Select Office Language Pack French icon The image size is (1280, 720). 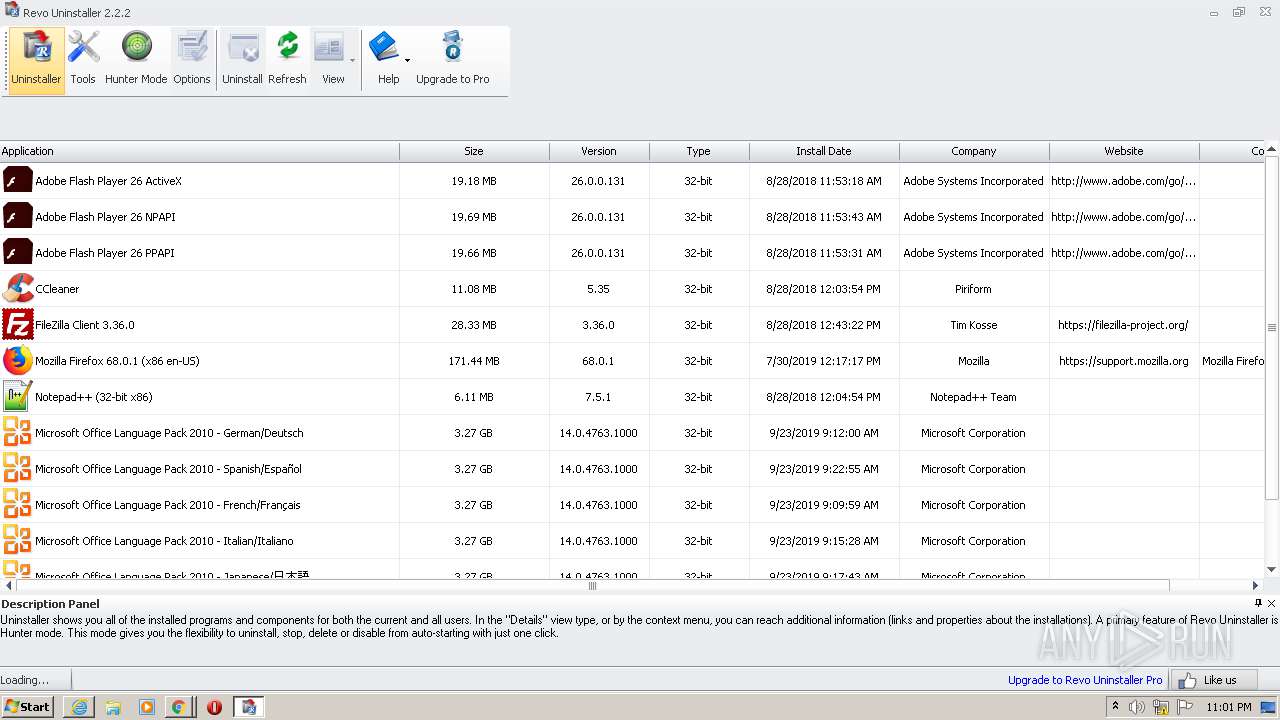[x=17, y=505]
